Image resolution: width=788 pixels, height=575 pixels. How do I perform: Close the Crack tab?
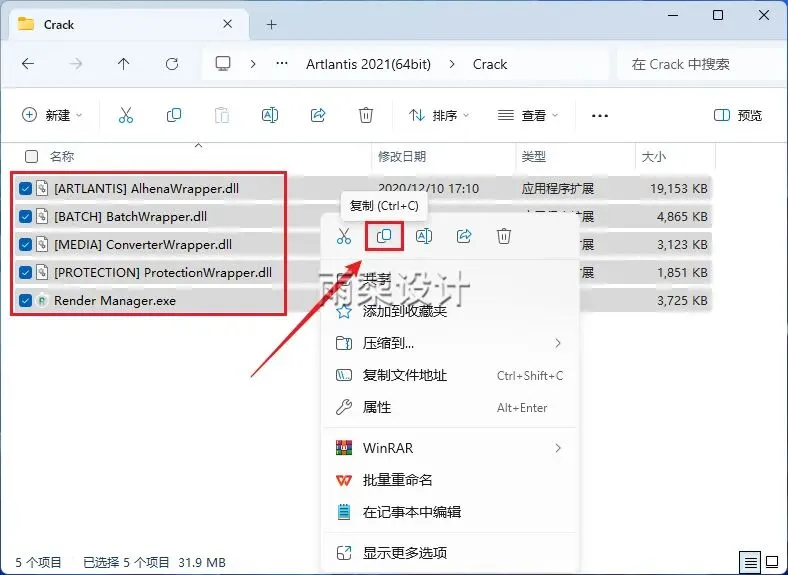(228, 24)
